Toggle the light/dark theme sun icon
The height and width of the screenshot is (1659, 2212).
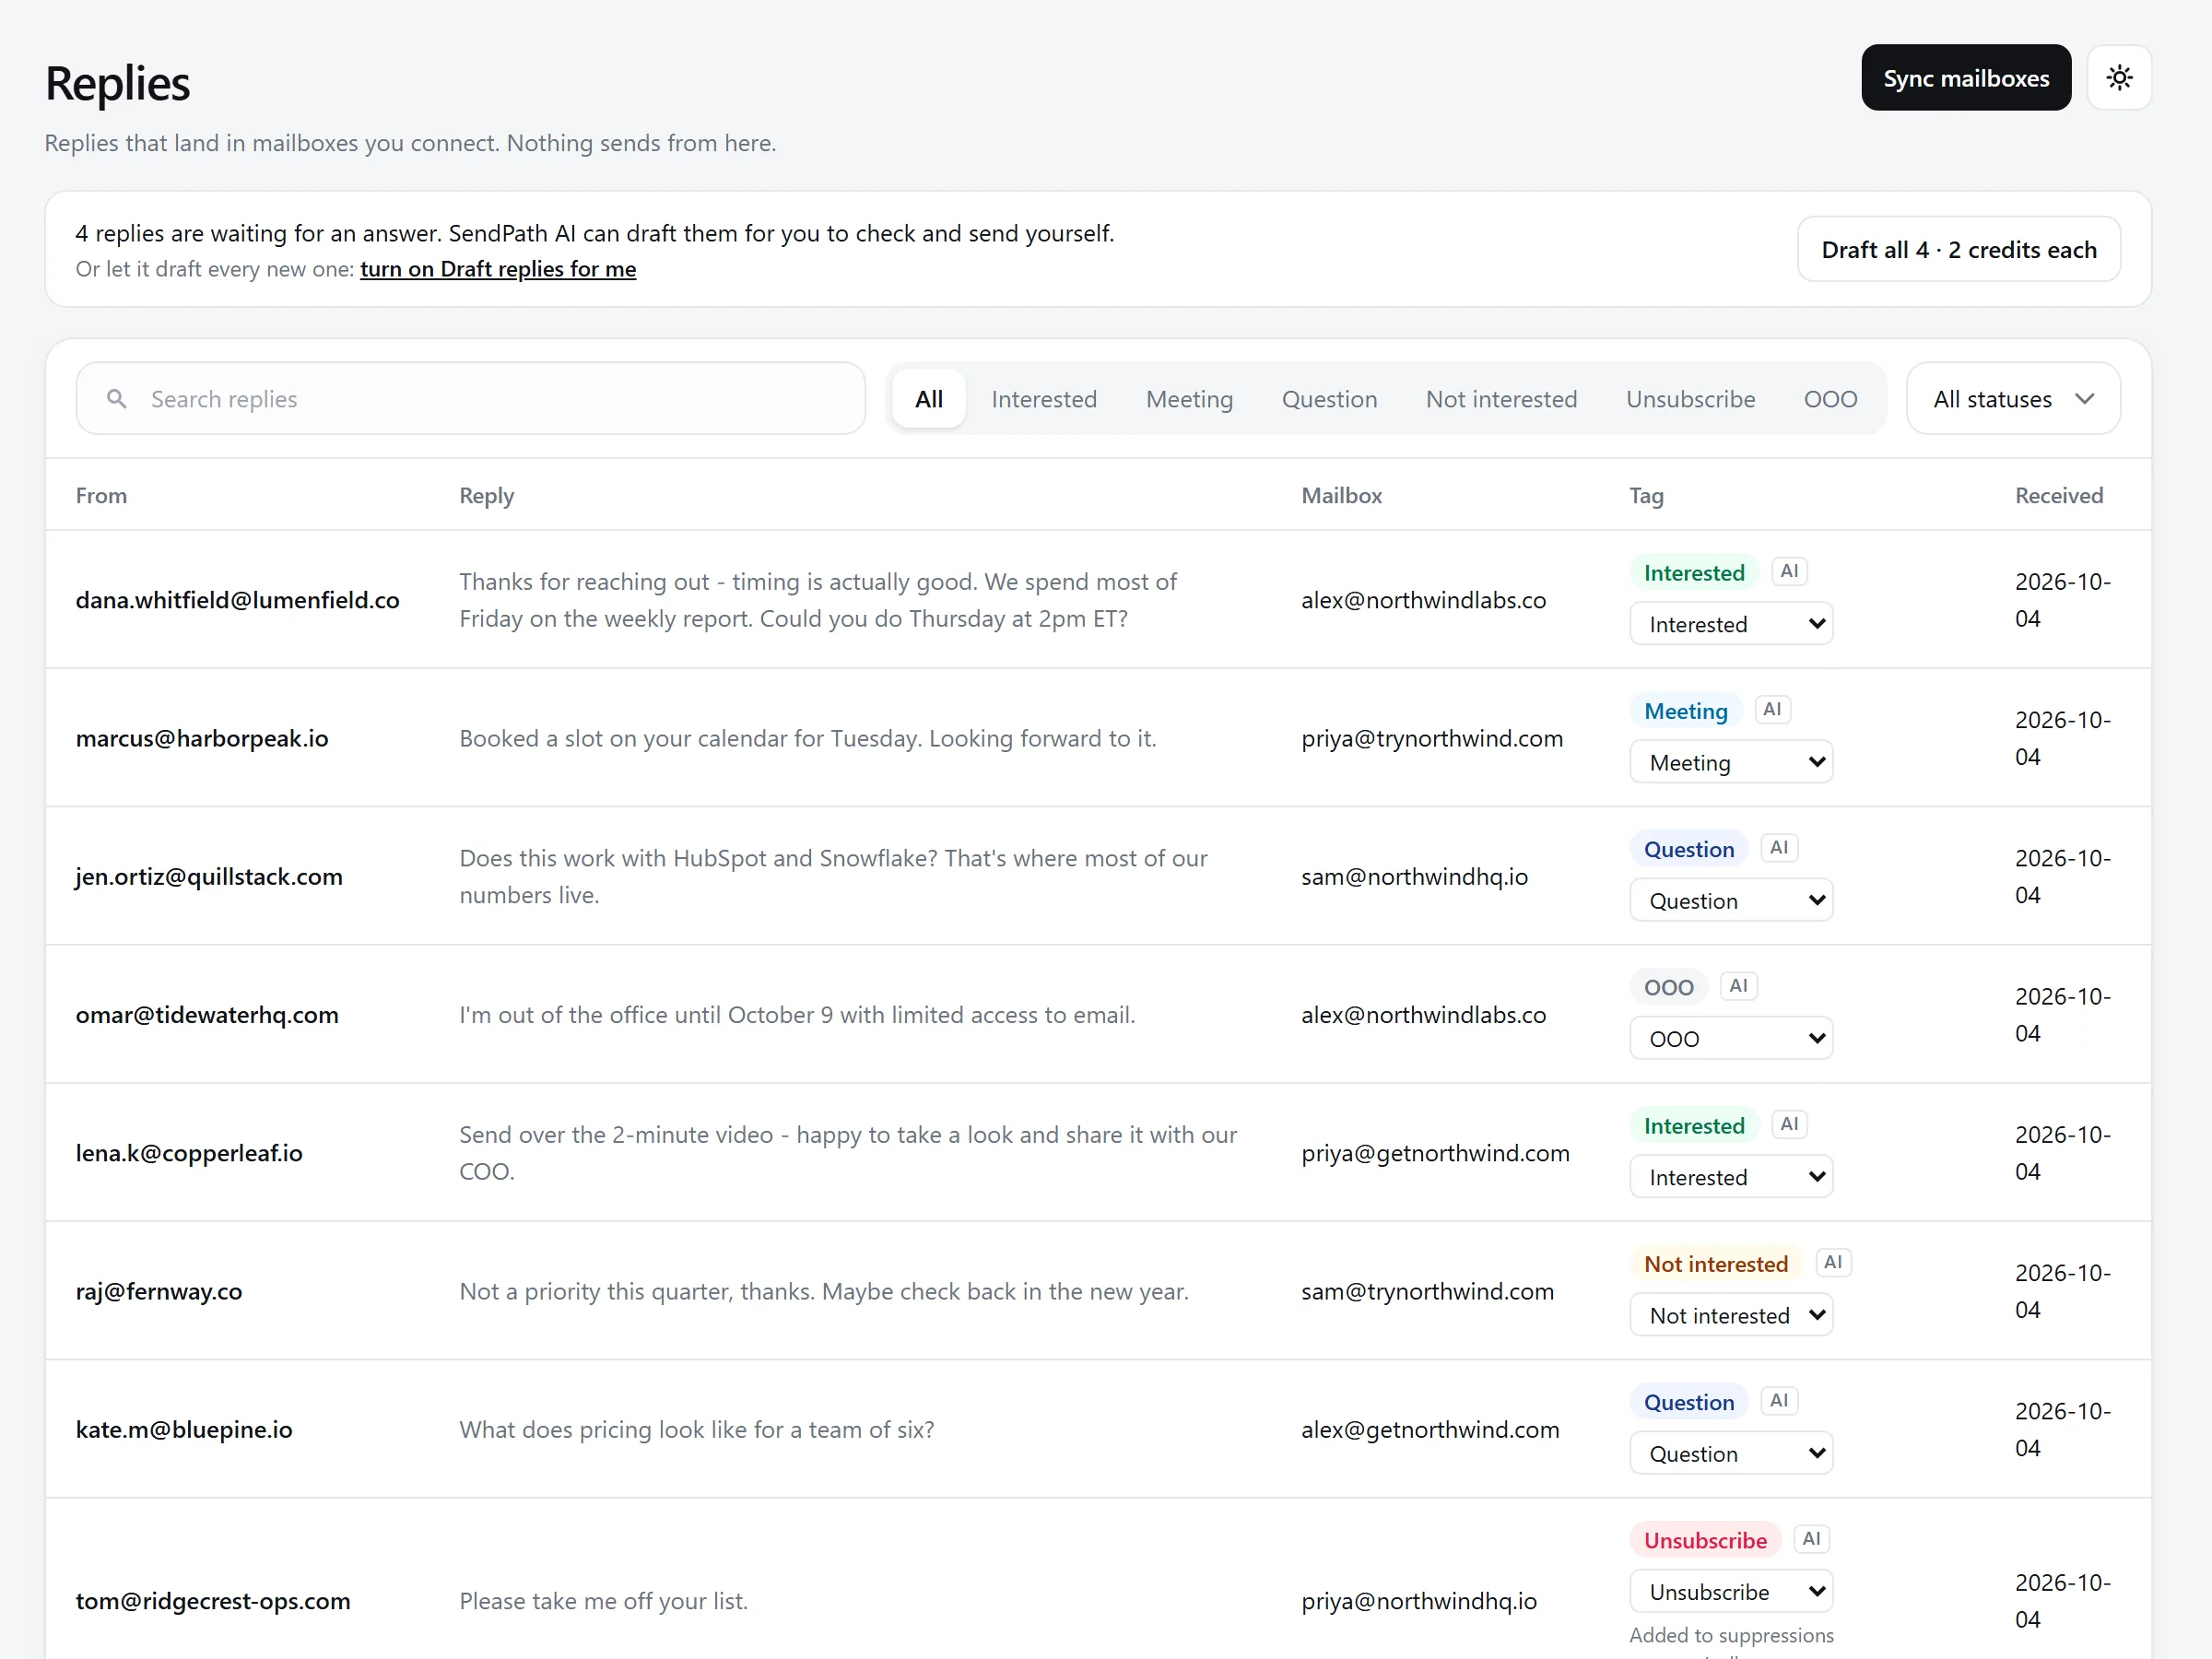[2119, 78]
